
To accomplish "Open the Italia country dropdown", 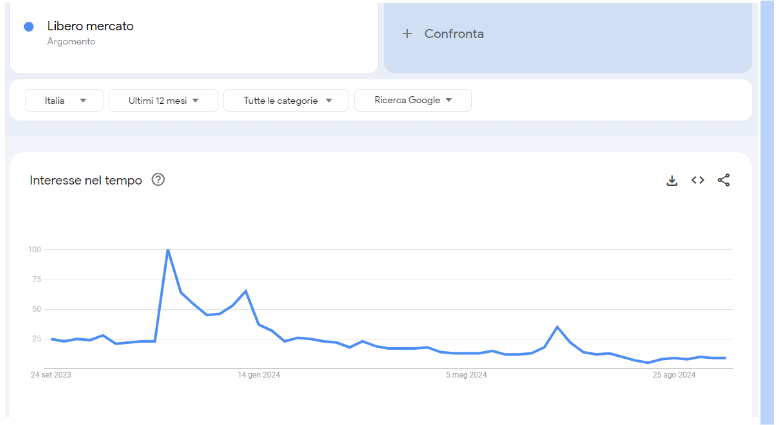I will pyautogui.click(x=64, y=100).
